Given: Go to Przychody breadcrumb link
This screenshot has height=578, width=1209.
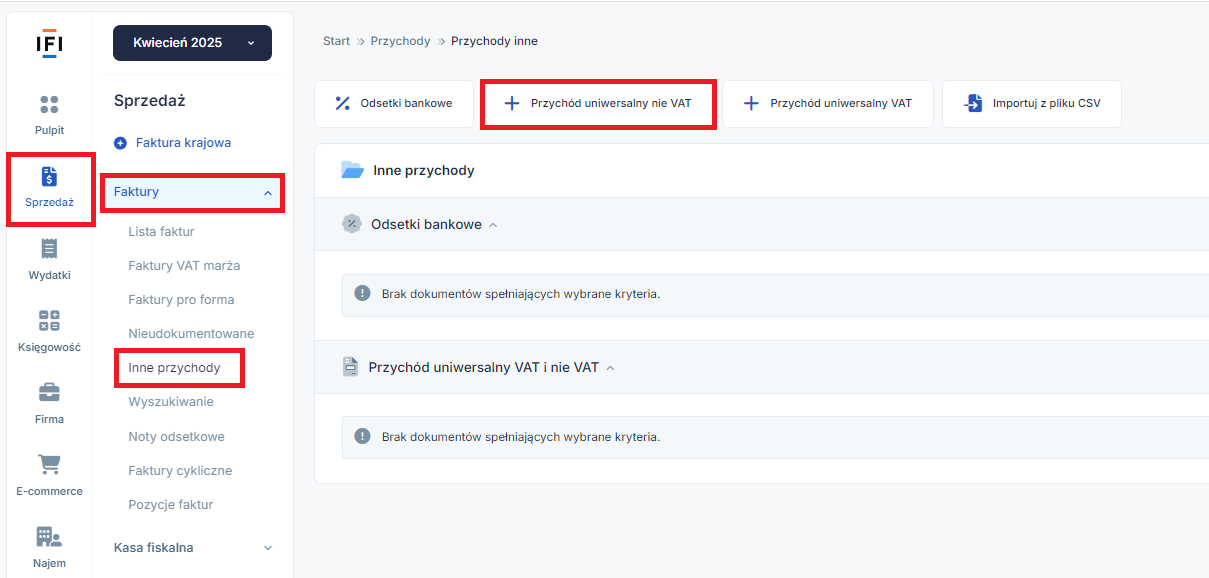Looking at the screenshot, I should 400,41.
